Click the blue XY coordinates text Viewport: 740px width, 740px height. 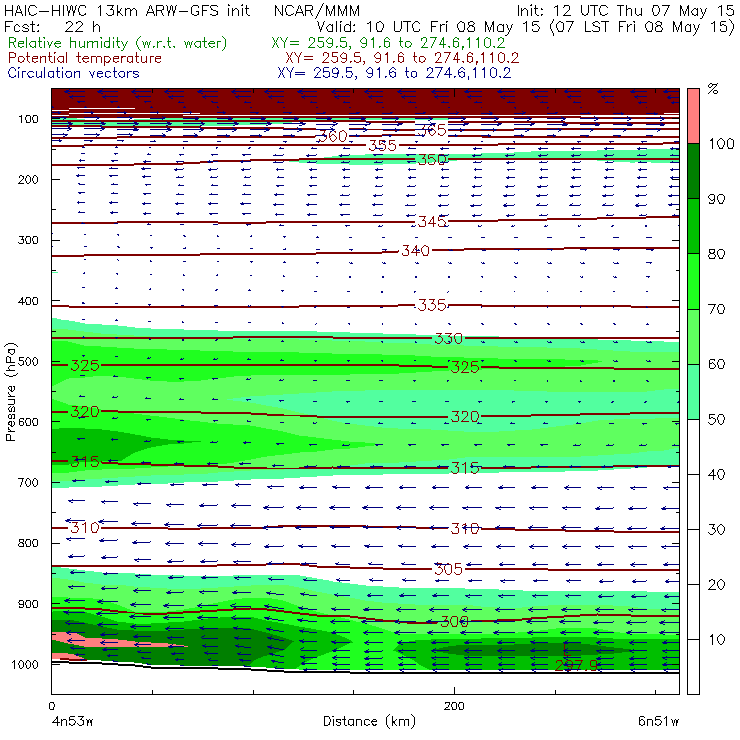click(x=394, y=73)
